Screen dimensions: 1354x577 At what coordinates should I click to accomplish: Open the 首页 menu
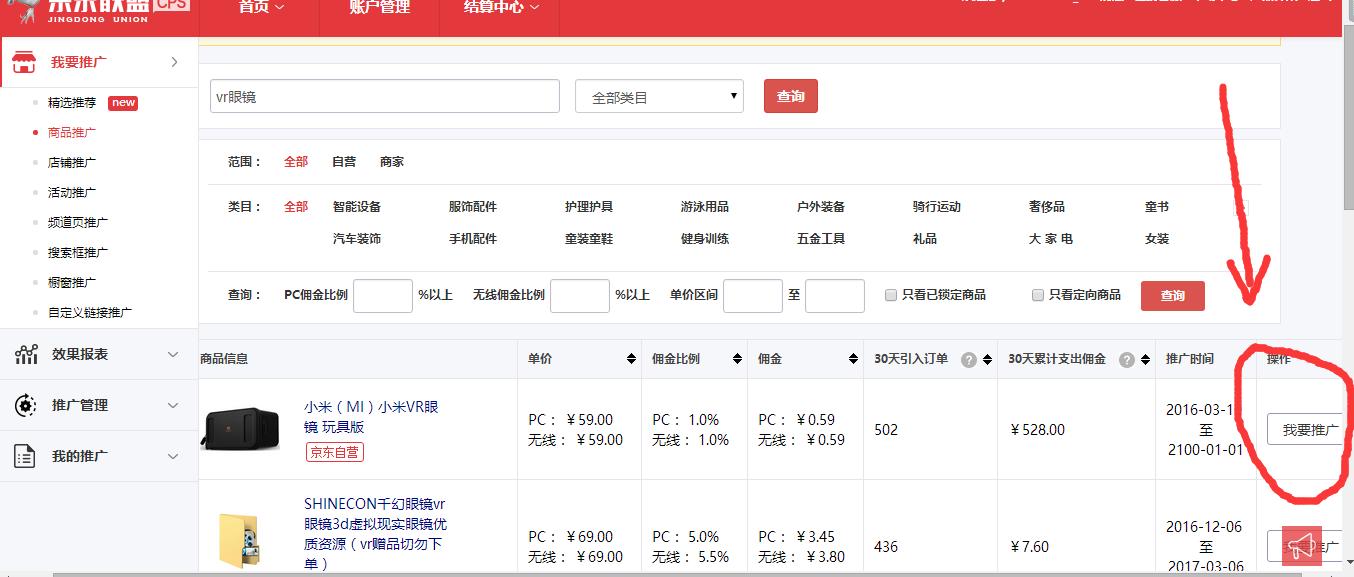258,6
